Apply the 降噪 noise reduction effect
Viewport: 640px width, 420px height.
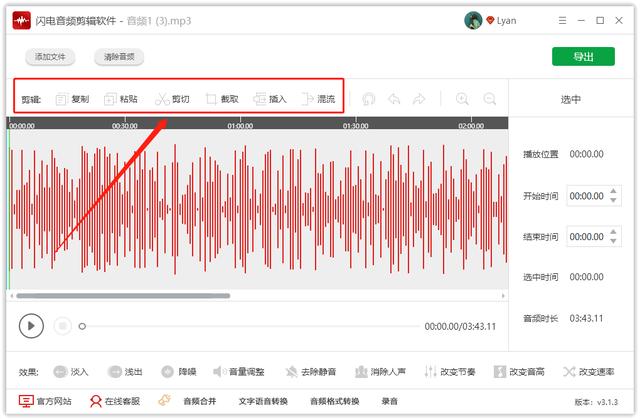click(179, 372)
